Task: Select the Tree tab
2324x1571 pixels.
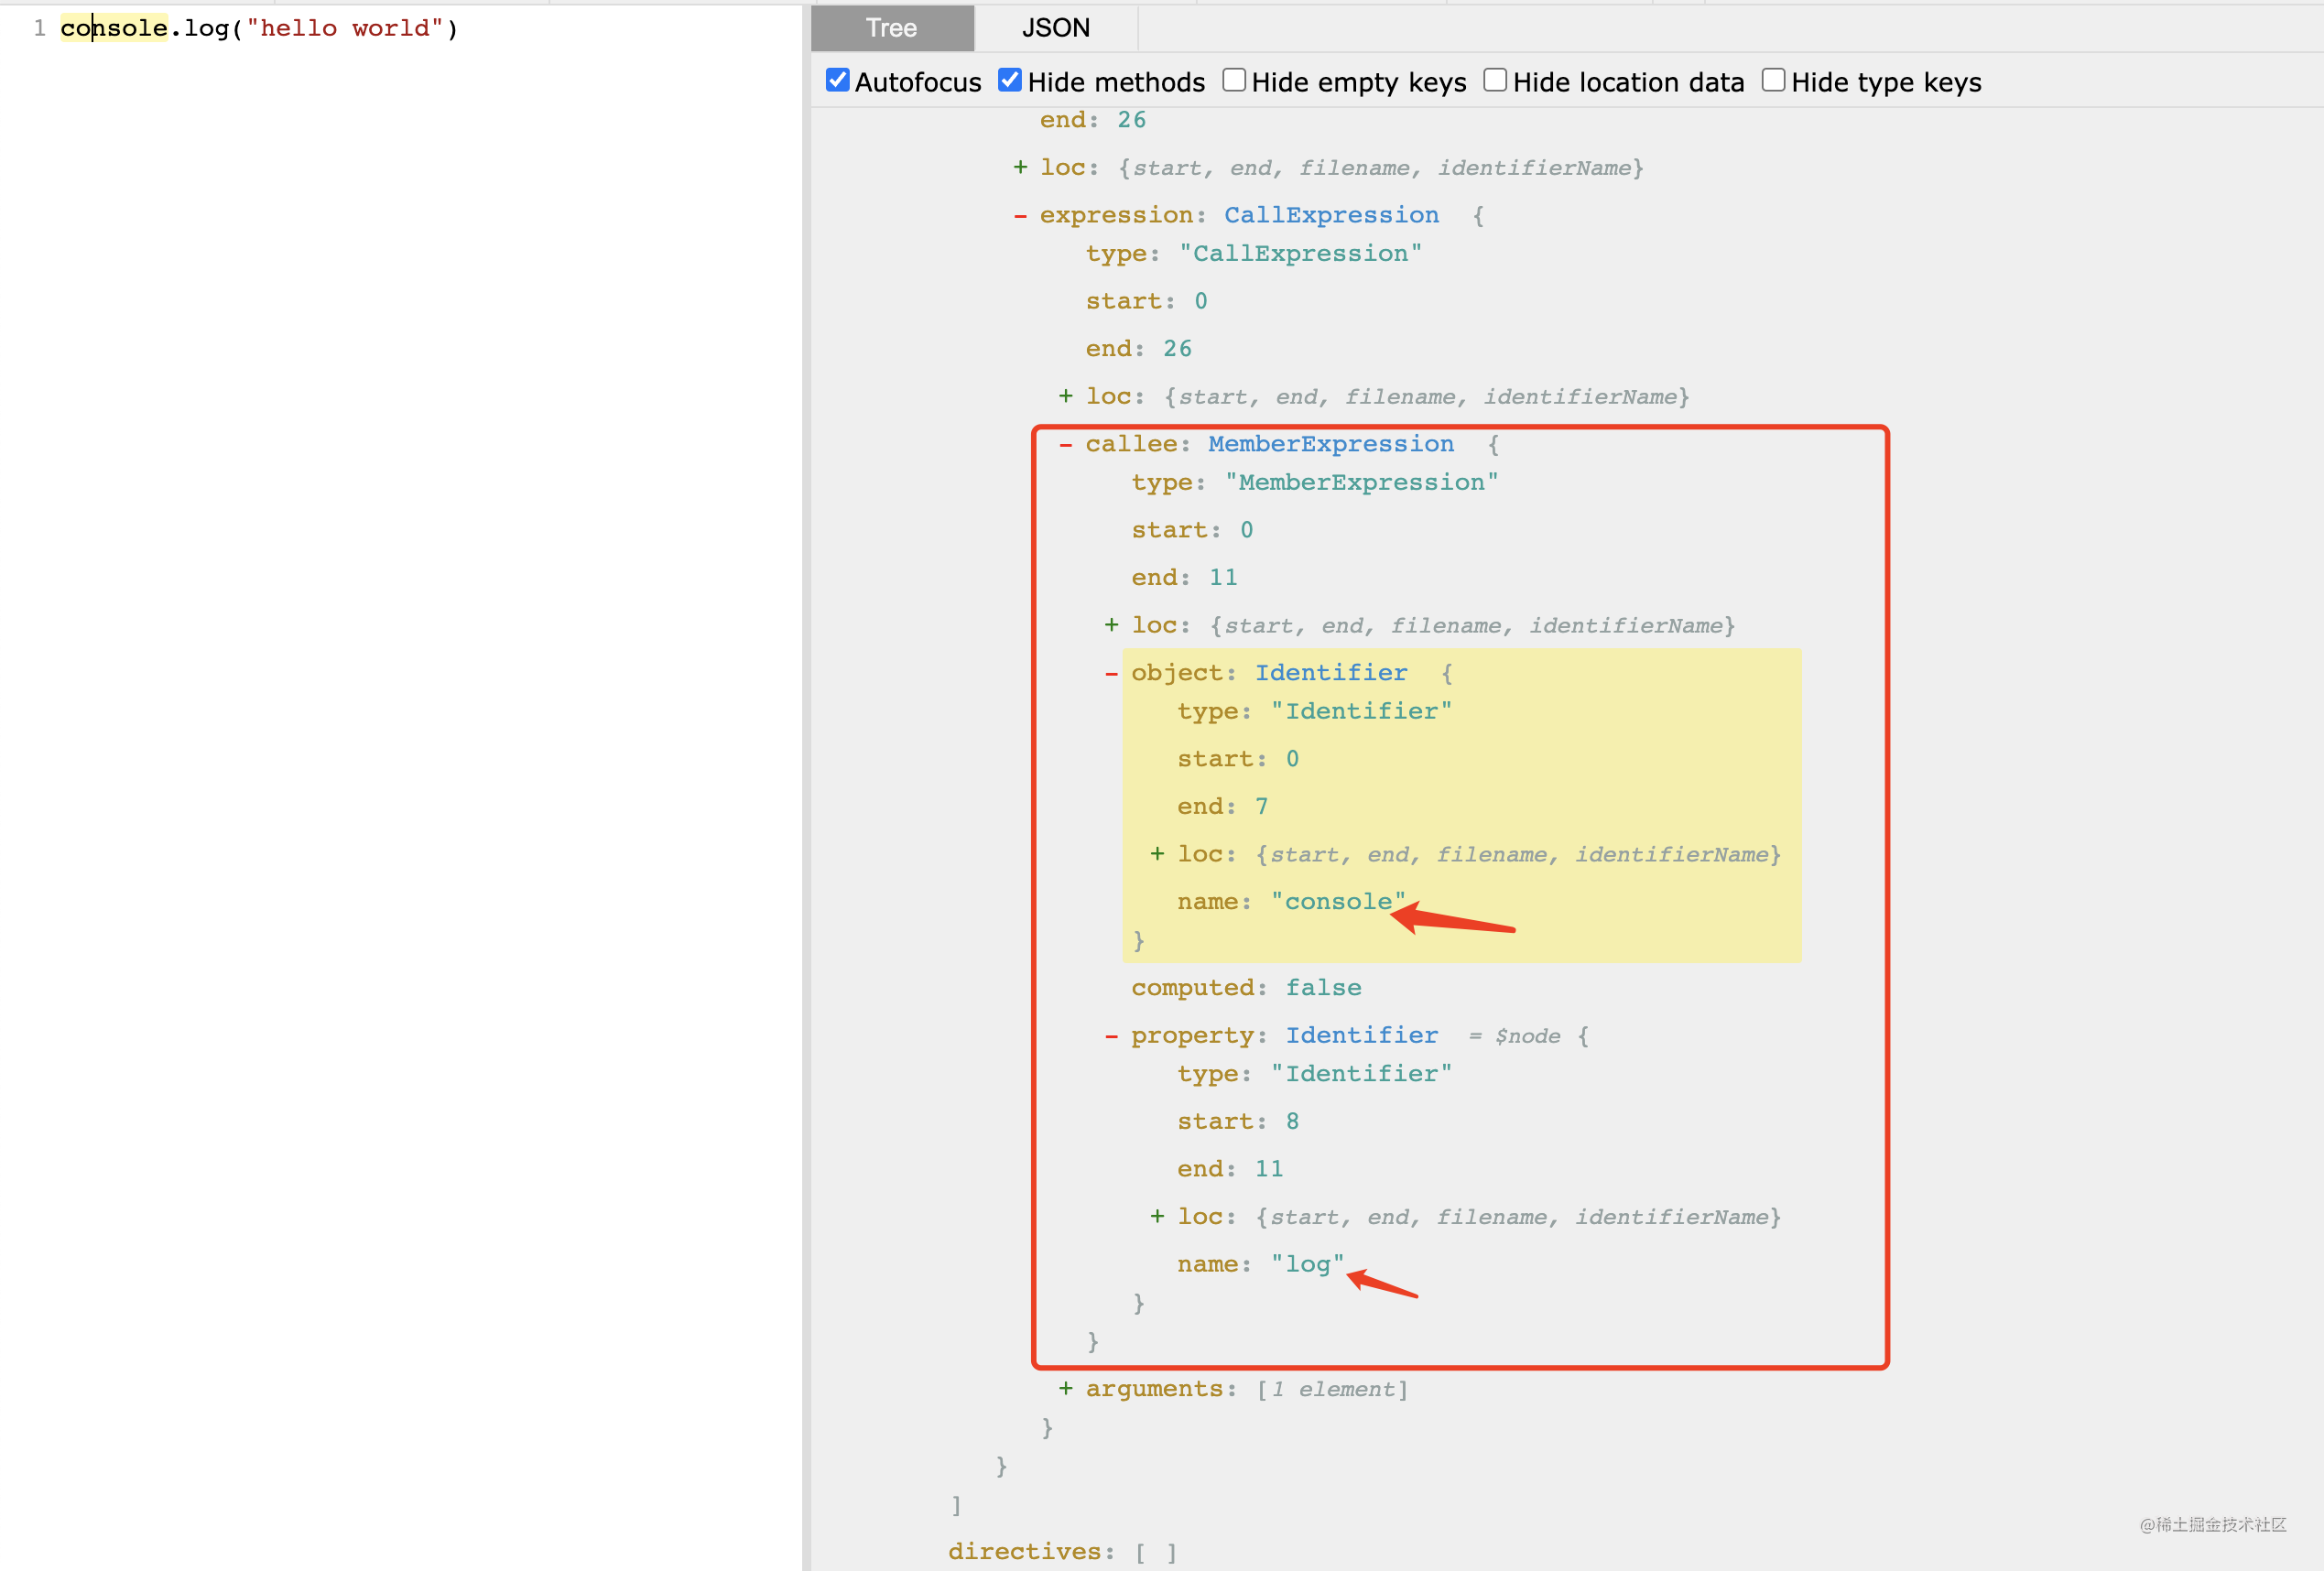Action: coord(891,28)
